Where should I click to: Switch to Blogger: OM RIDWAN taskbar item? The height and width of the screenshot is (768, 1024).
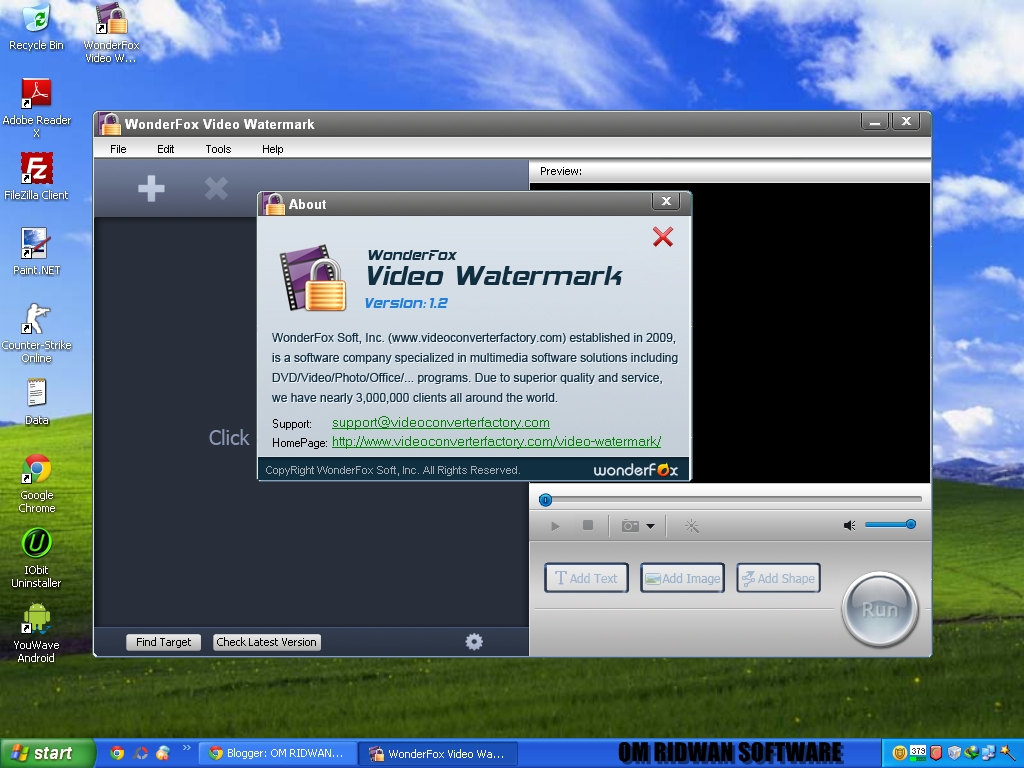point(277,753)
